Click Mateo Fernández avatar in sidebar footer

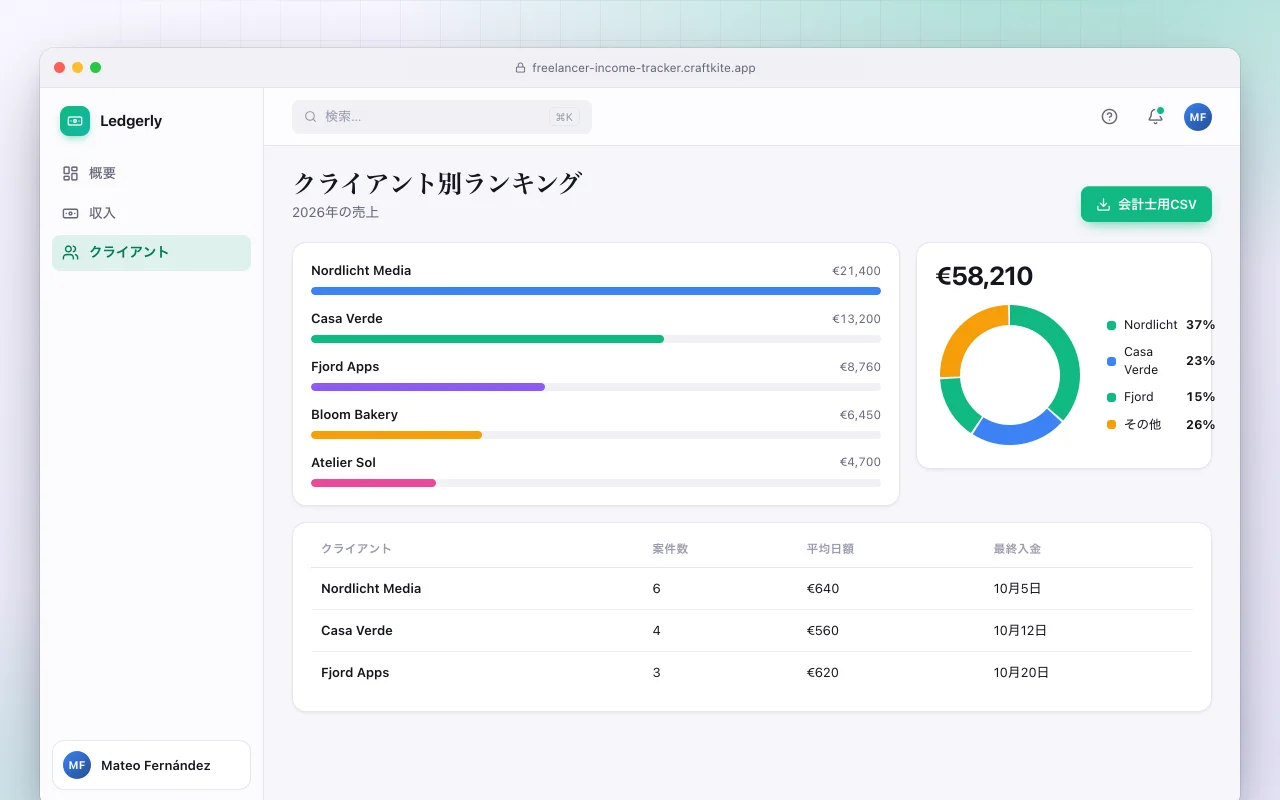pos(77,765)
